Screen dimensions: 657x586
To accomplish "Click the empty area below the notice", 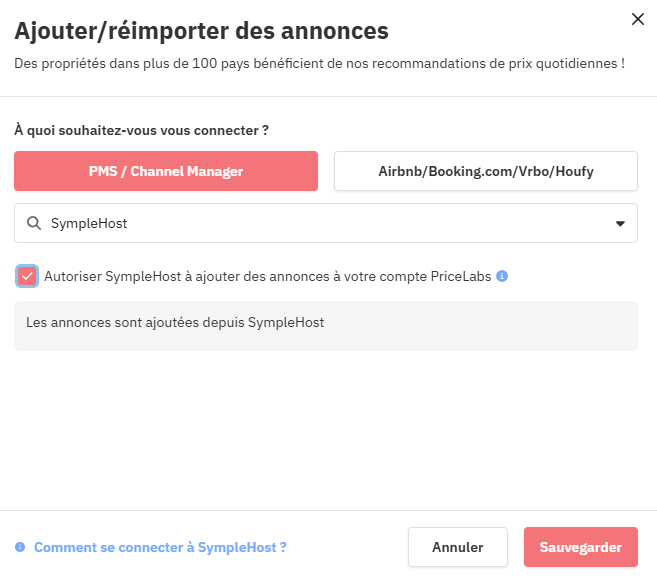I will pyautogui.click(x=326, y=429).
